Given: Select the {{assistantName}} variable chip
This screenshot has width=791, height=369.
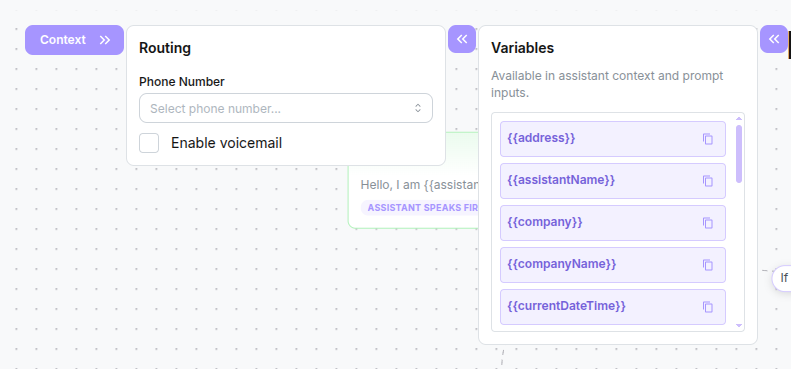Looking at the screenshot, I should [x=612, y=181].
